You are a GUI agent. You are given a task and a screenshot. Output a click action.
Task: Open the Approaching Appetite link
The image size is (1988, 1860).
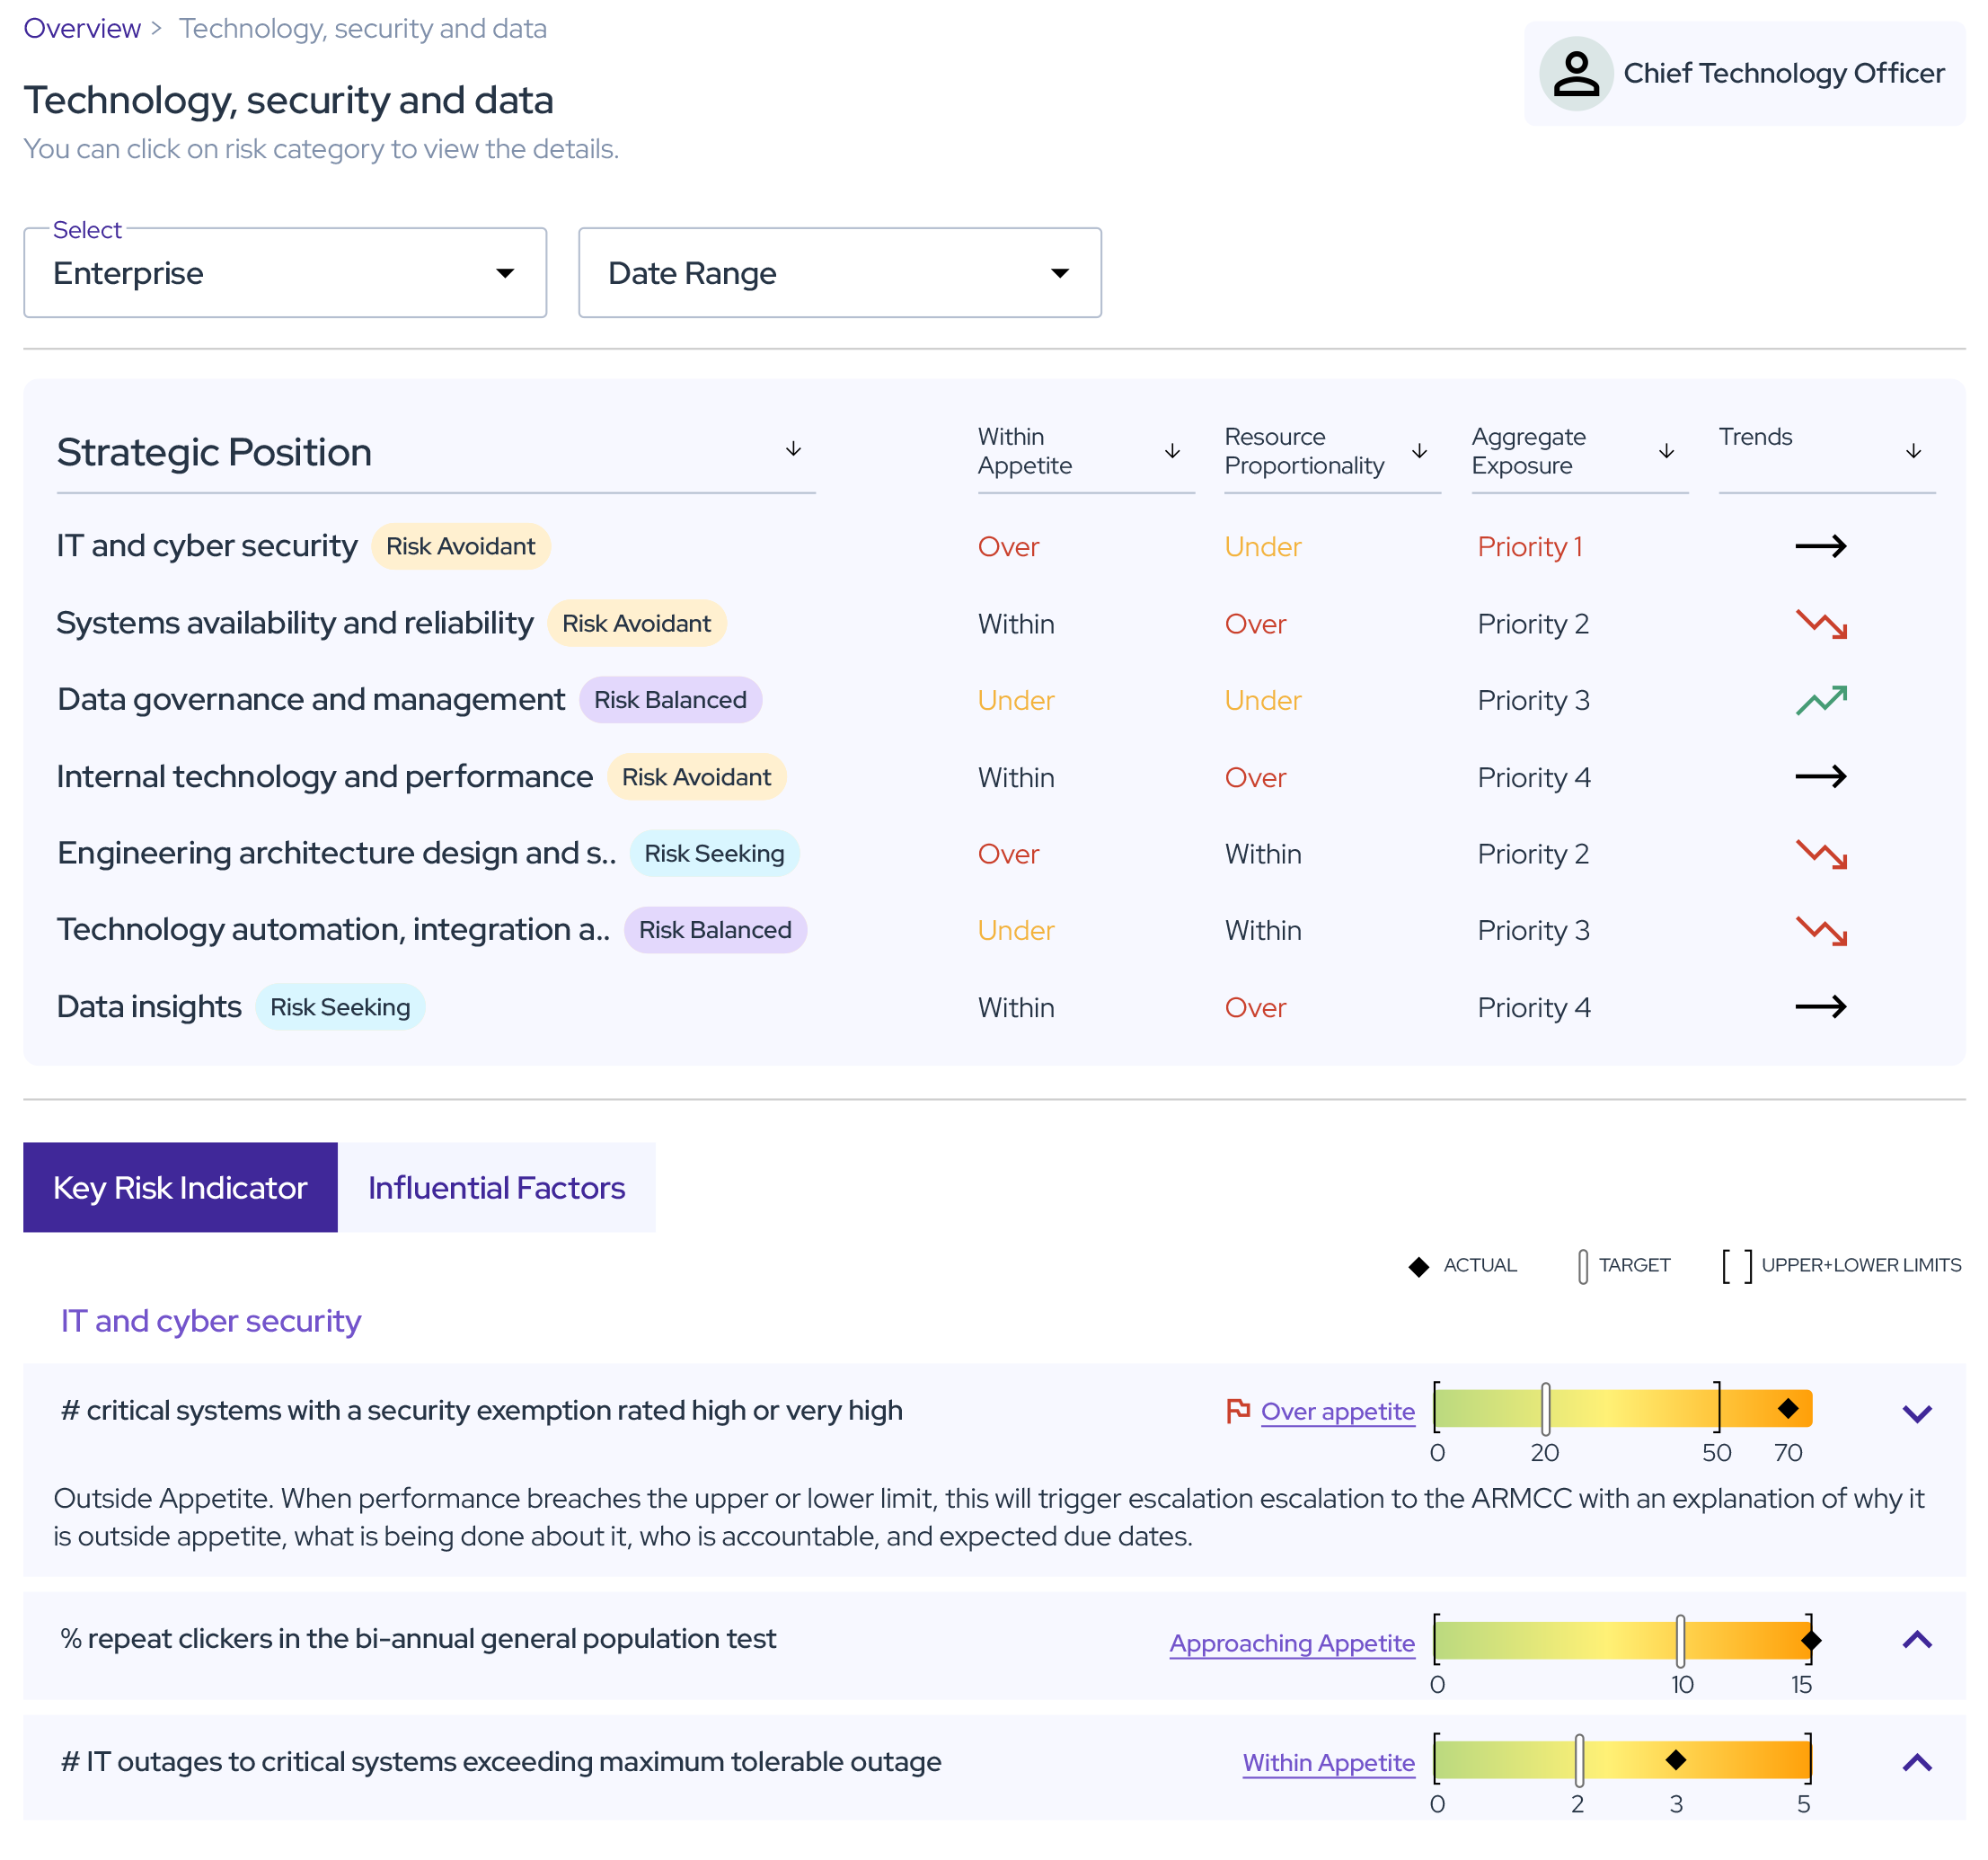[1292, 1643]
